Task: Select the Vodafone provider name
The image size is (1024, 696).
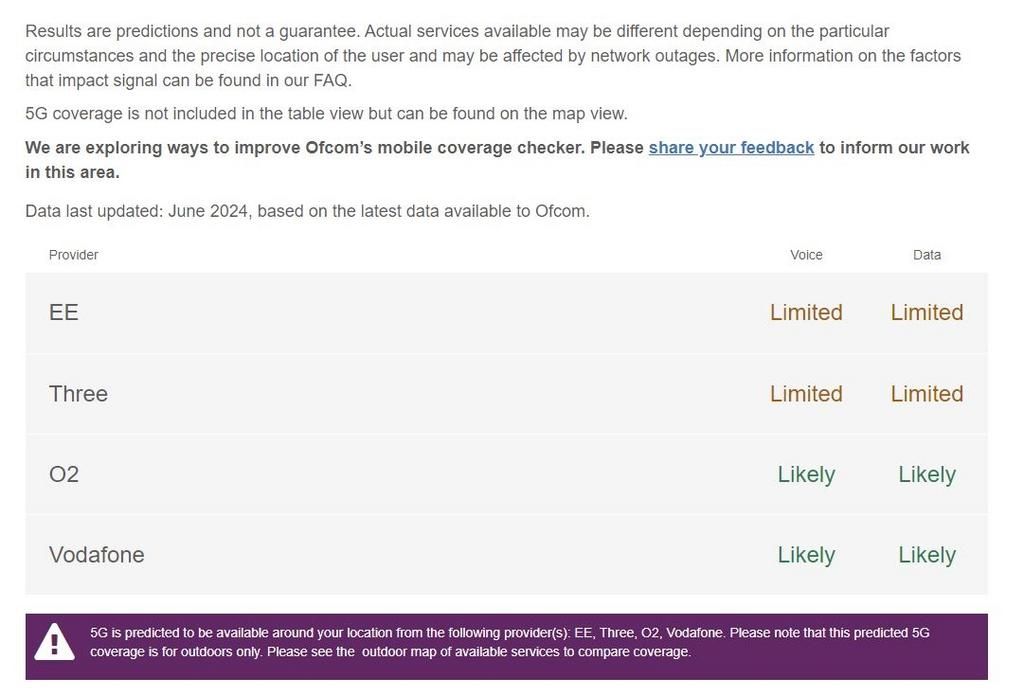Action: pos(97,555)
